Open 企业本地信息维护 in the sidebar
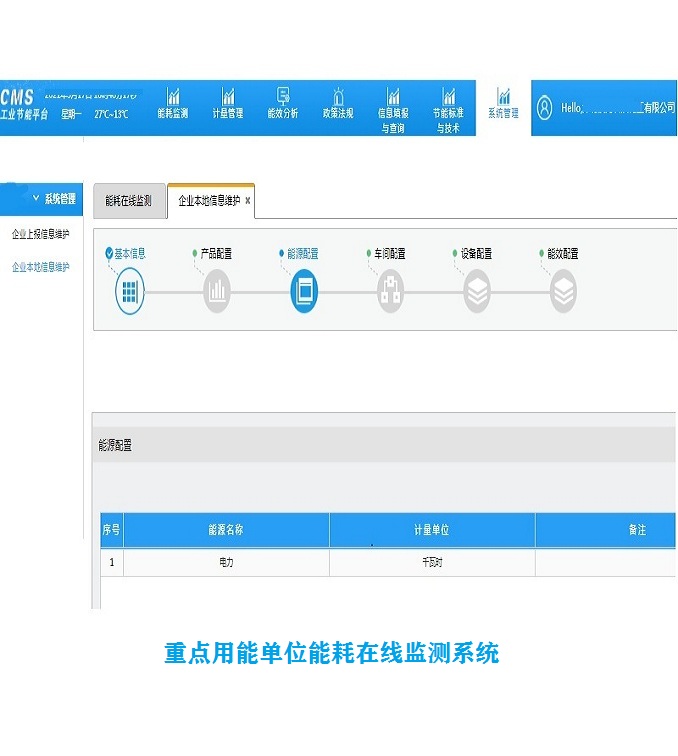 [x=41, y=267]
